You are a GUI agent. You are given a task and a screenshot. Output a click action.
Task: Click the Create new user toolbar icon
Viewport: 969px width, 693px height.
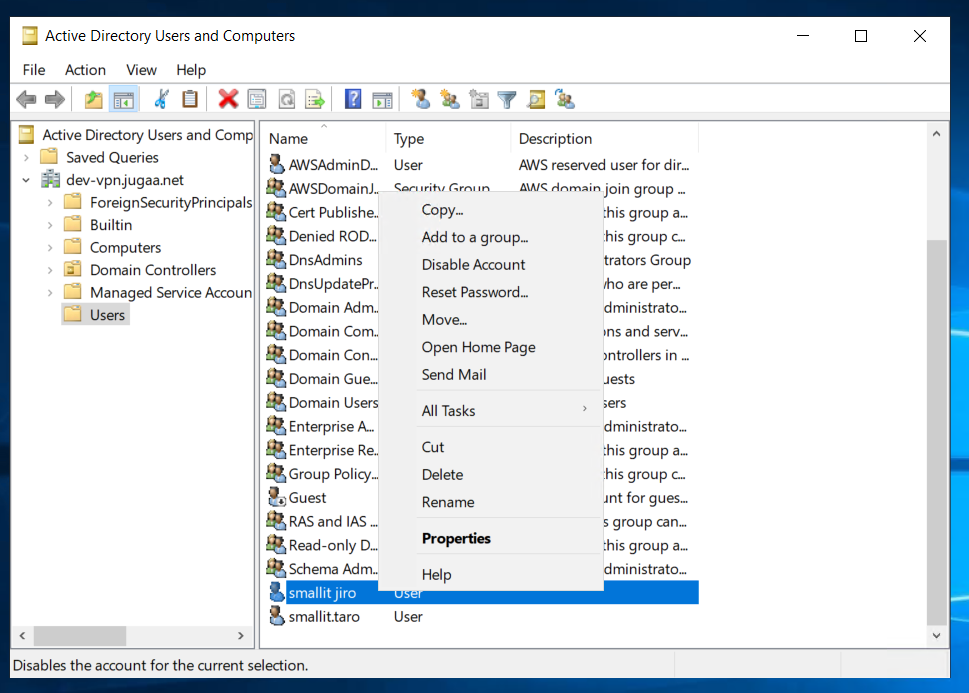[x=421, y=99]
